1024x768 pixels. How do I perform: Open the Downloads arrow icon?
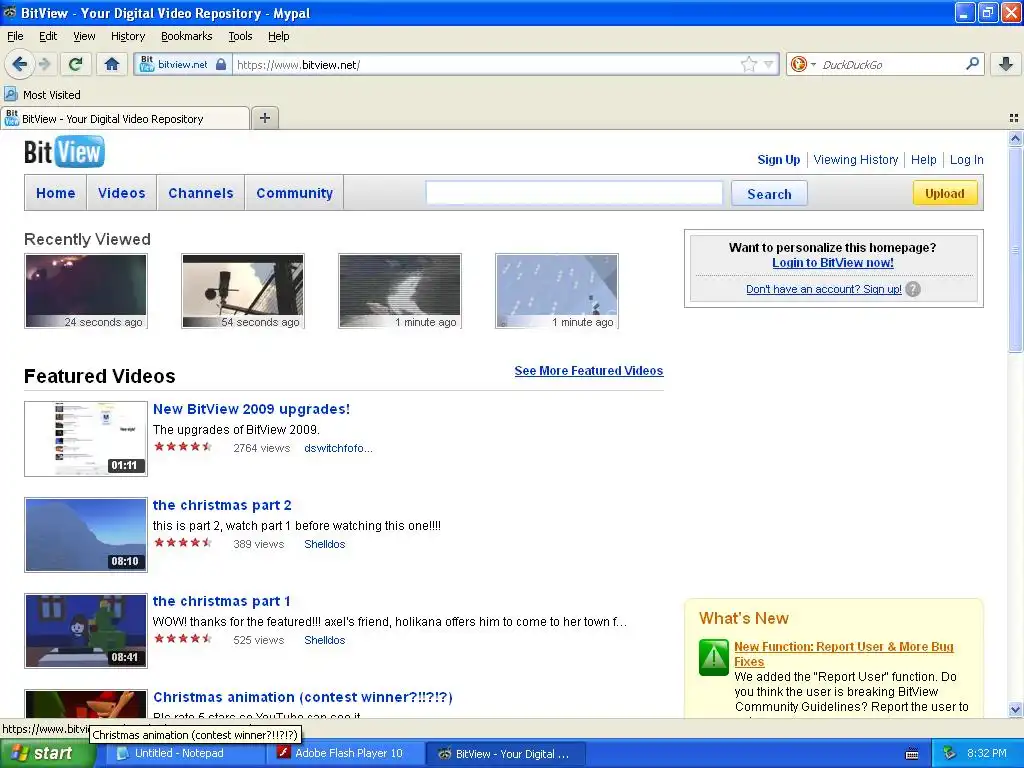point(1006,64)
